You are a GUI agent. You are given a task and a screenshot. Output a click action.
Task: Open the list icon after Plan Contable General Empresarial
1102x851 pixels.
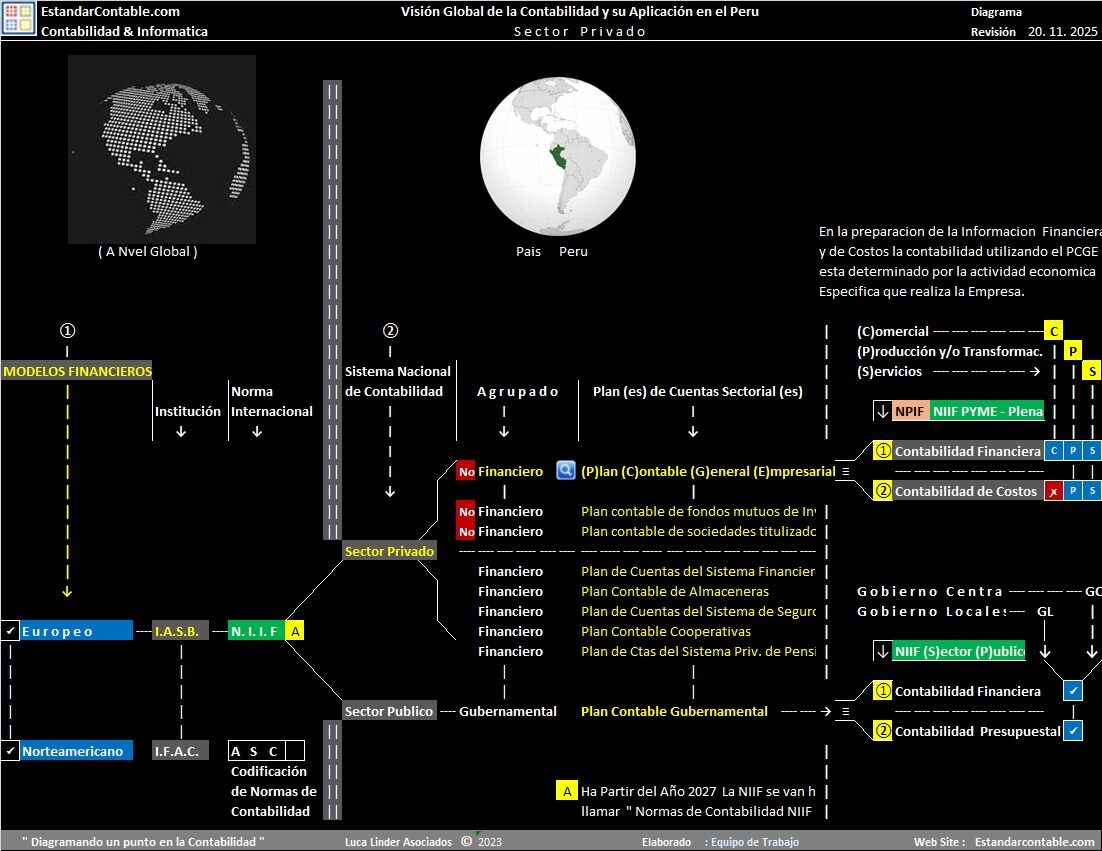tap(845, 471)
